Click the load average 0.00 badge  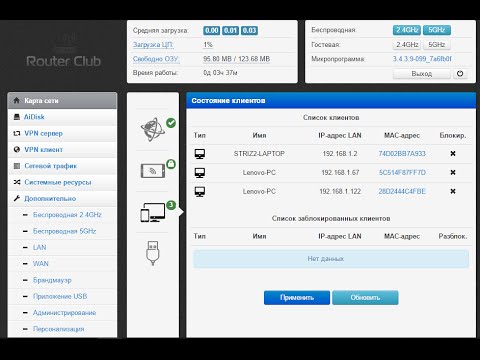(212, 31)
